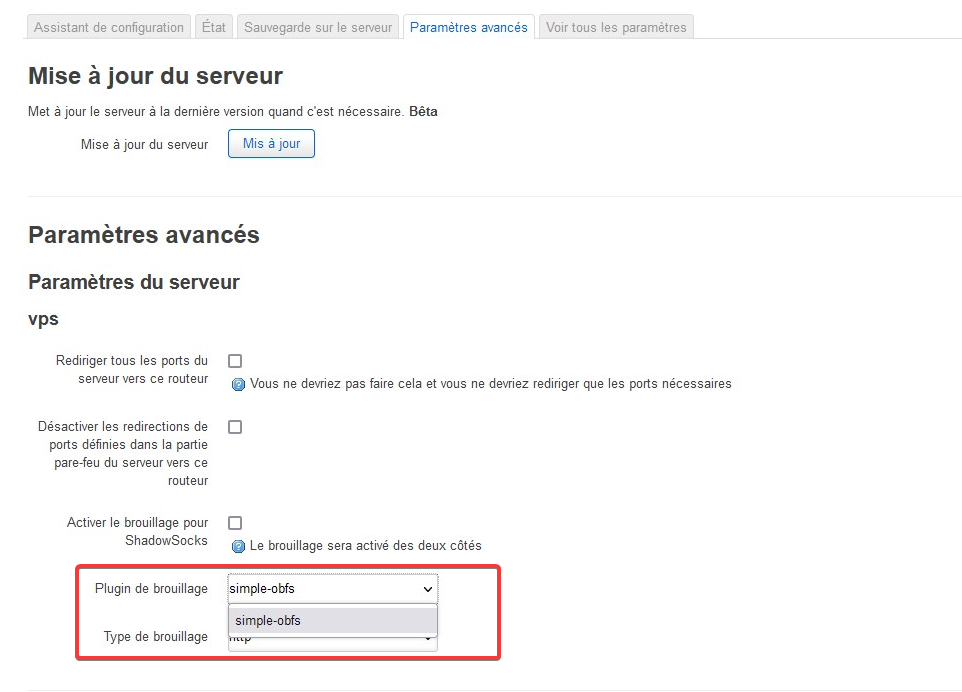Click the Paramètres avancés main heading
The image size is (962, 692).
pos(144,235)
